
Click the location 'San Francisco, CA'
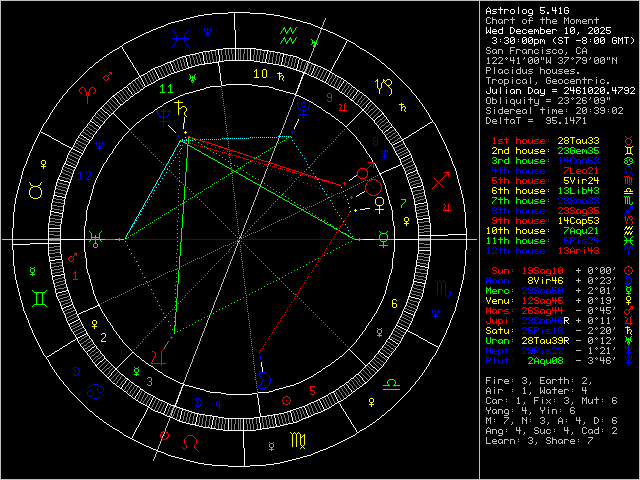pyautogui.click(x=536, y=51)
